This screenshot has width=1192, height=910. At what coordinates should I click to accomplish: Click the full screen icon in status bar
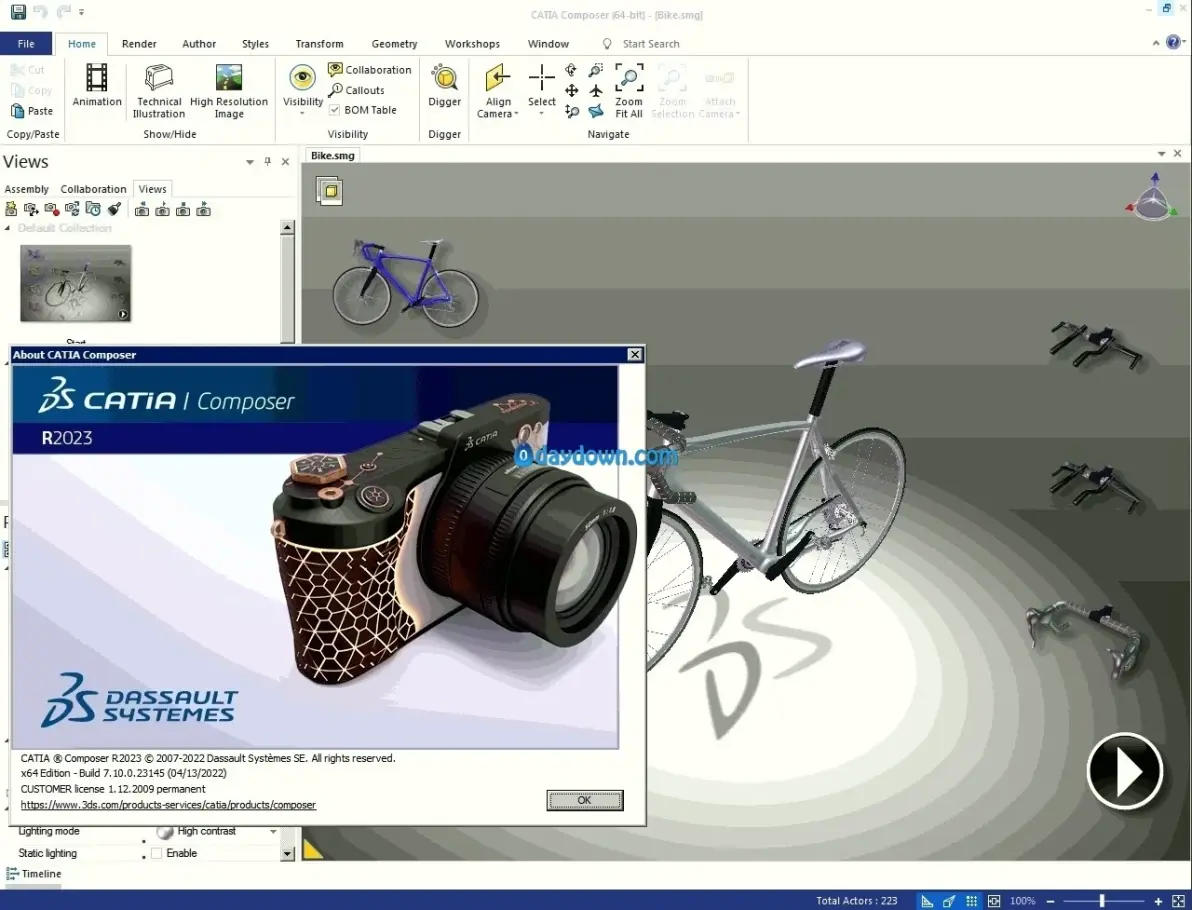[x=1179, y=901]
